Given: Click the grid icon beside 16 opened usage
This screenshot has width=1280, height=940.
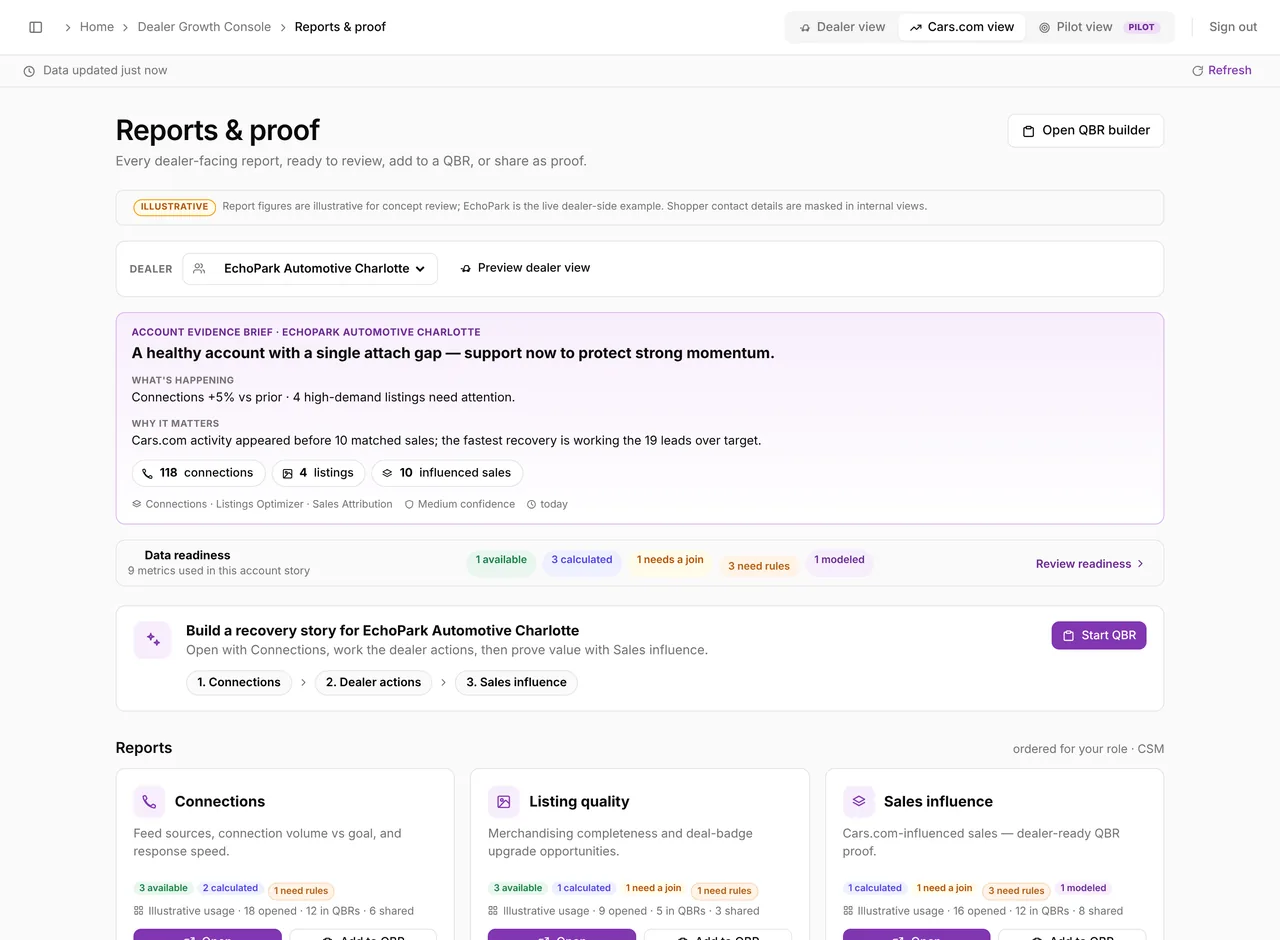Looking at the screenshot, I should [x=849, y=911].
